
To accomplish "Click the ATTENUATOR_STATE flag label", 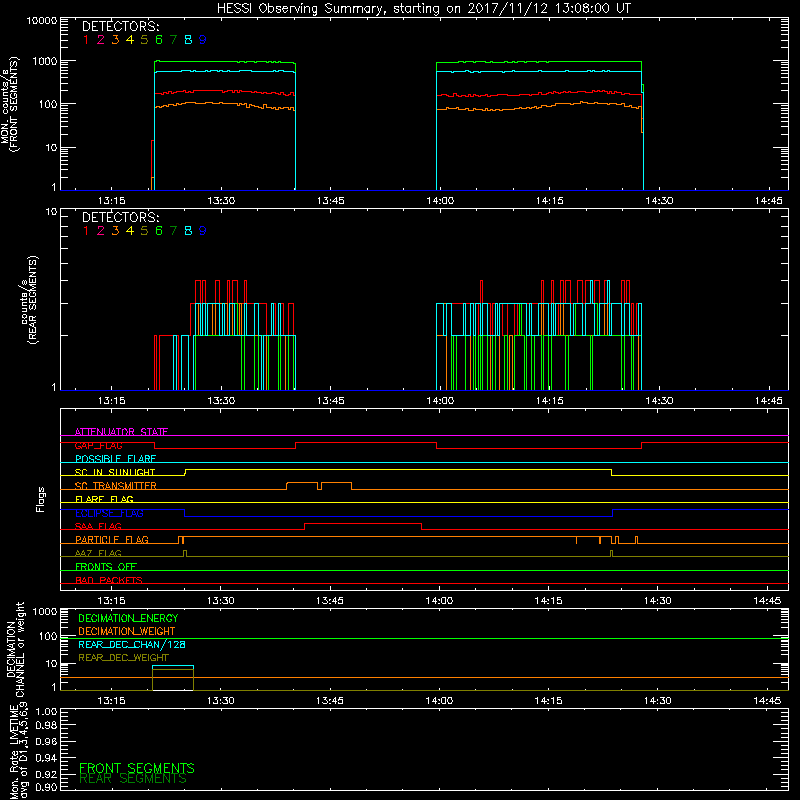I will [x=121, y=432].
